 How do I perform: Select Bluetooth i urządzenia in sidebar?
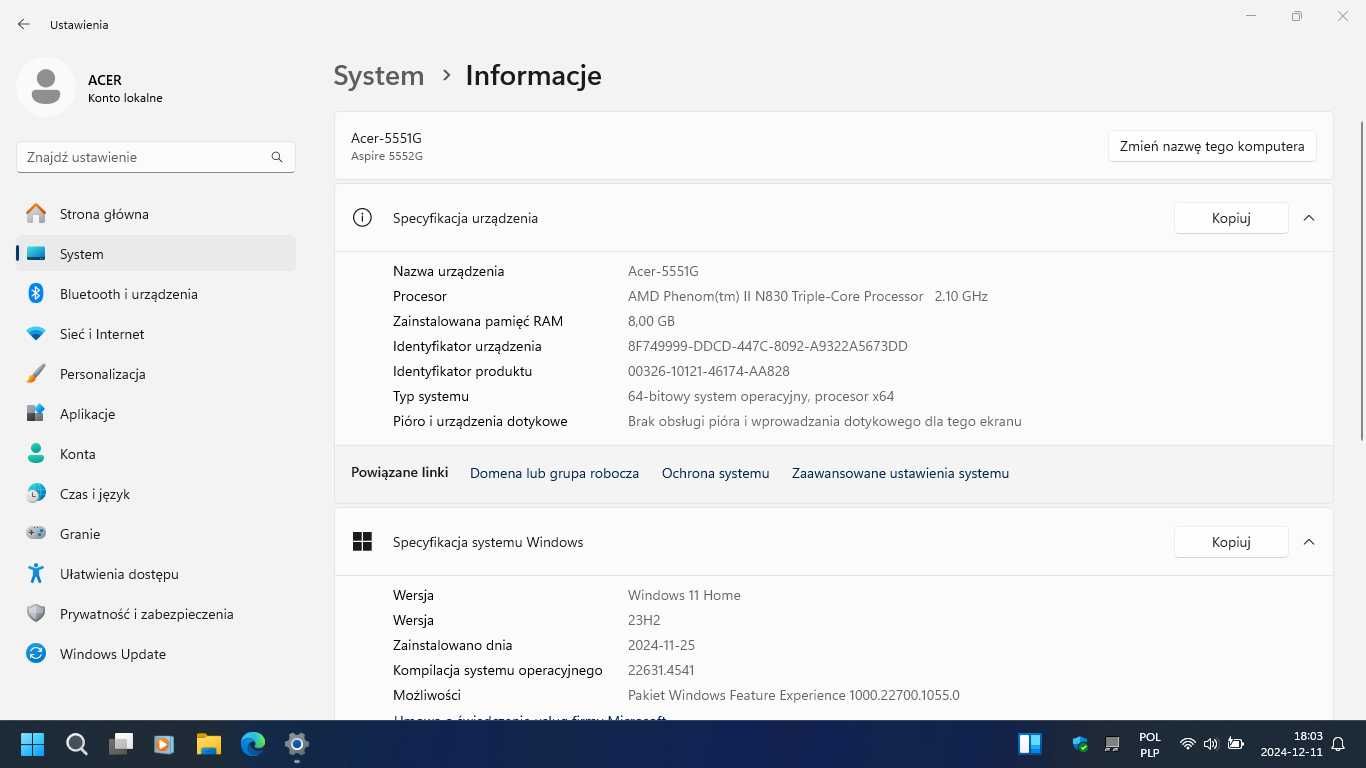(x=156, y=293)
